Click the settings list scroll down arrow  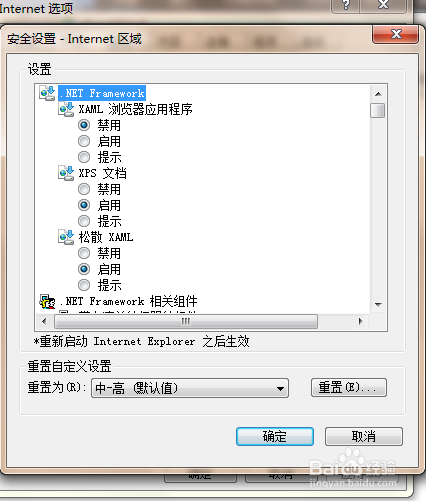pyautogui.click(x=378, y=304)
